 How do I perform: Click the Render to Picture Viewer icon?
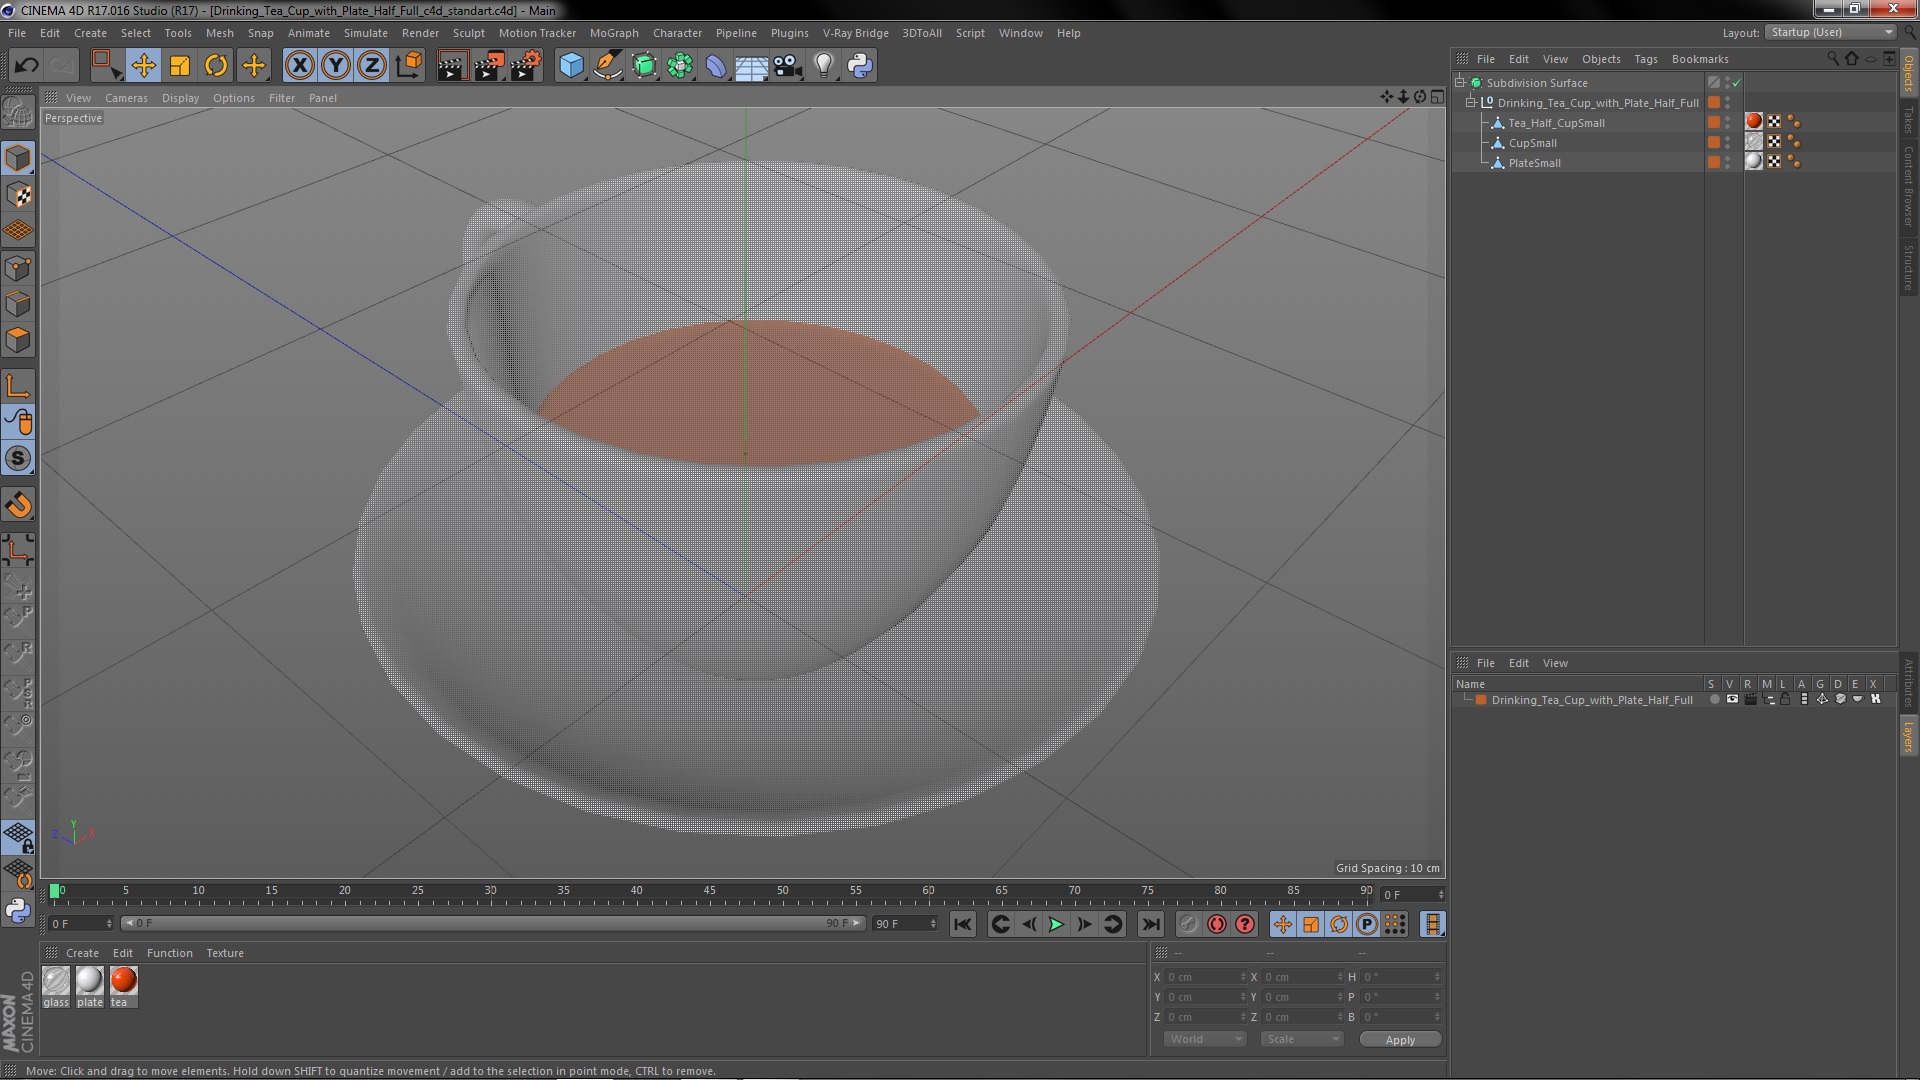pyautogui.click(x=489, y=66)
